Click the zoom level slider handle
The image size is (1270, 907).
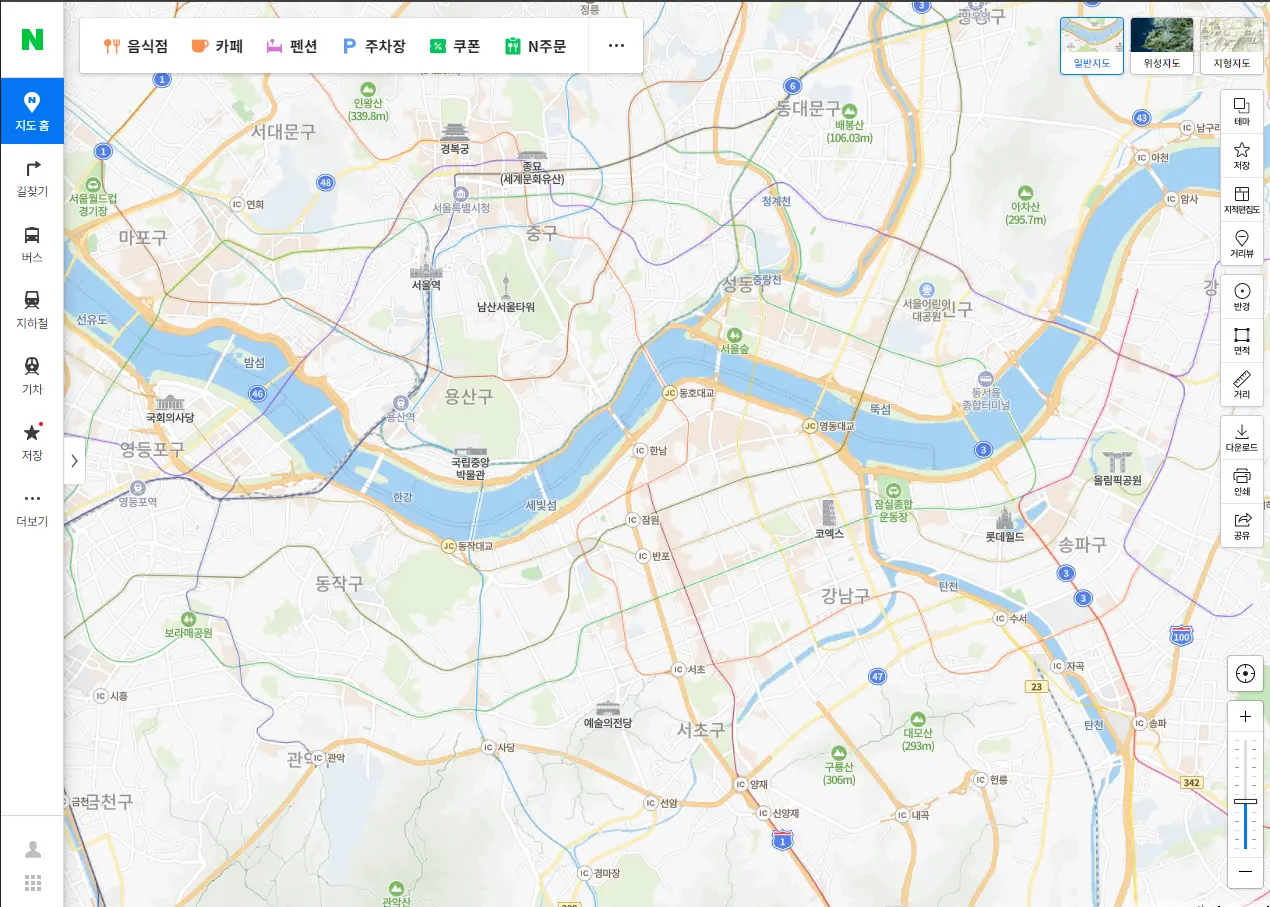[1245, 802]
